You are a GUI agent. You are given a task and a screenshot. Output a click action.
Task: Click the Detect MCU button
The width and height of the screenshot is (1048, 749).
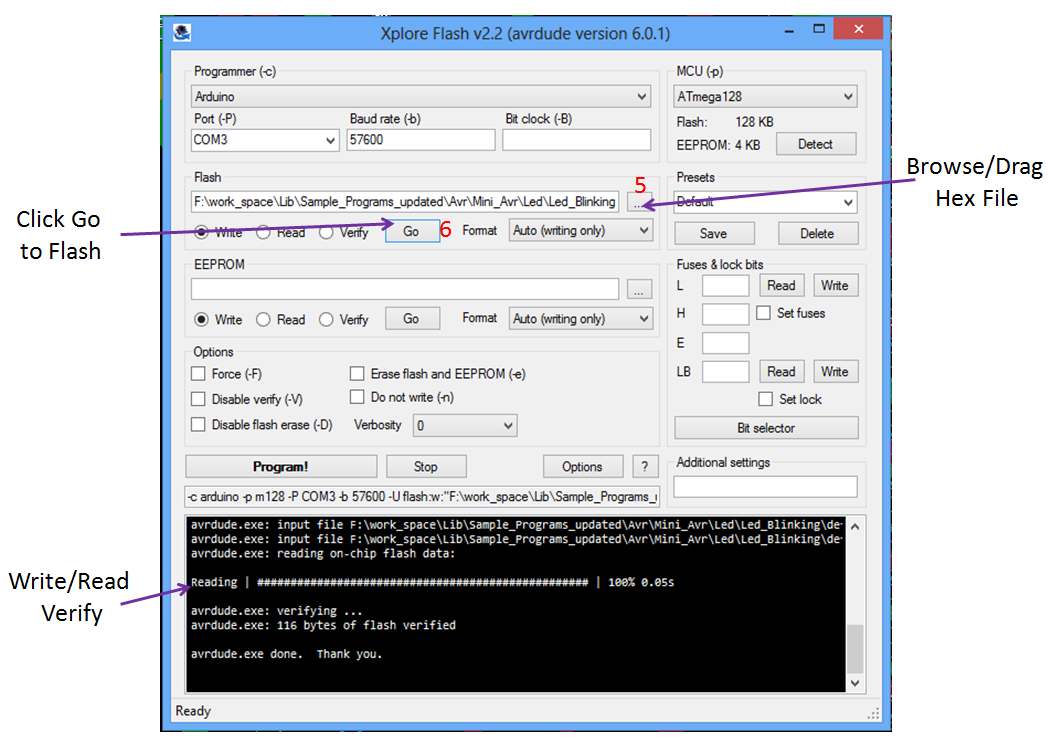[x=815, y=144]
